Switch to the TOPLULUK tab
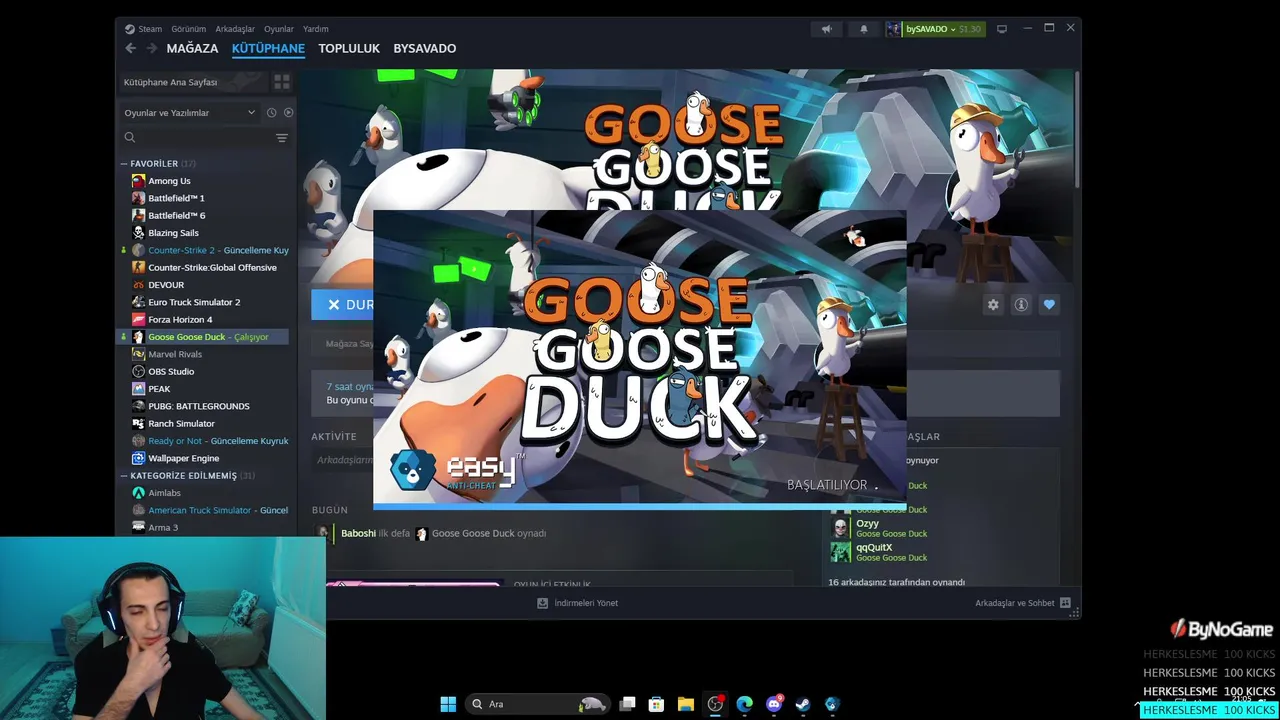The height and width of the screenshot is (720, 1280). click(349, 48)
